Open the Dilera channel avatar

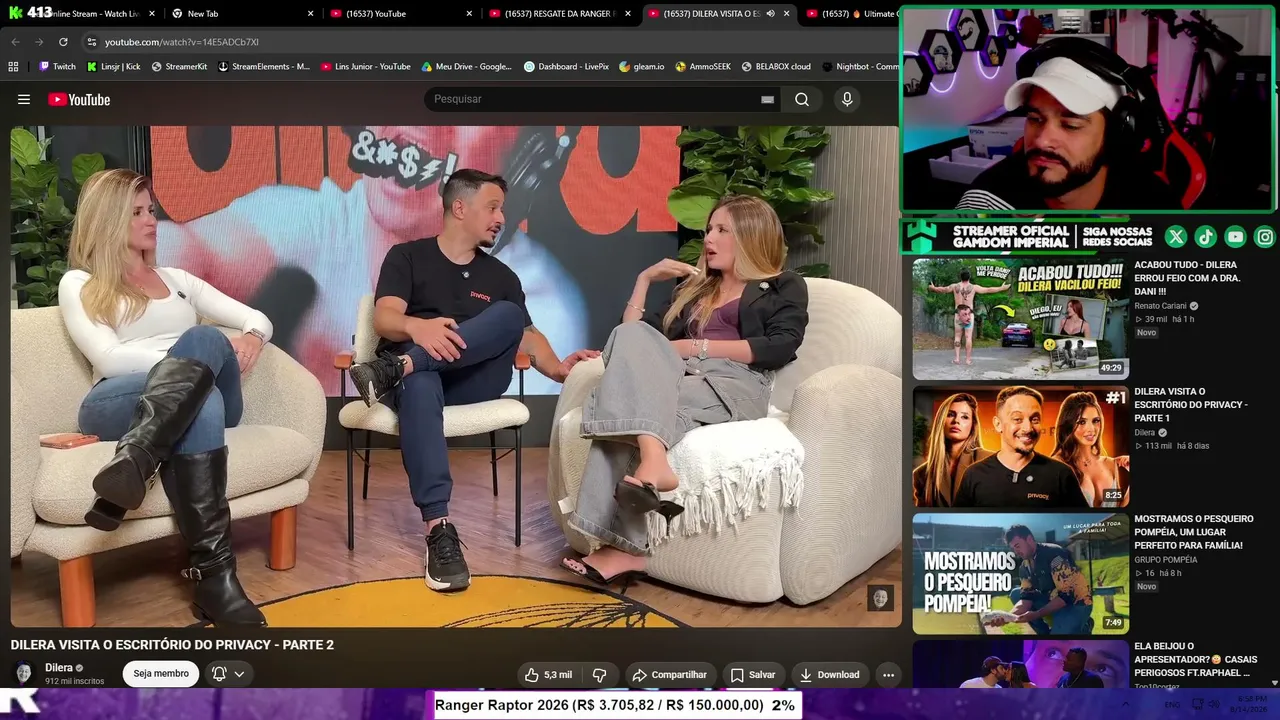(x=24, y=674)
